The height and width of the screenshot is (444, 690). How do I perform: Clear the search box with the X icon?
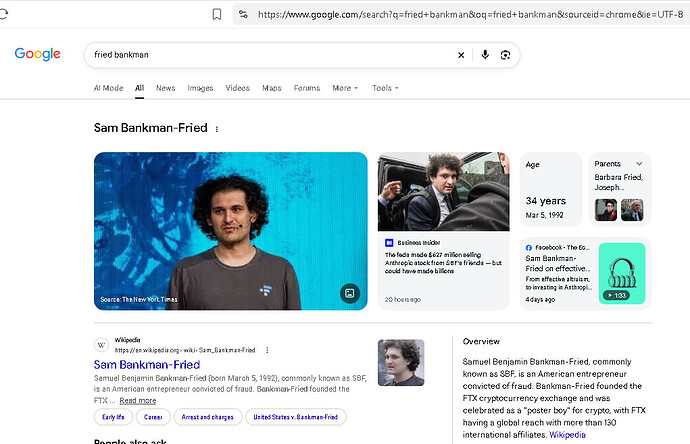[x=461, y=55]
